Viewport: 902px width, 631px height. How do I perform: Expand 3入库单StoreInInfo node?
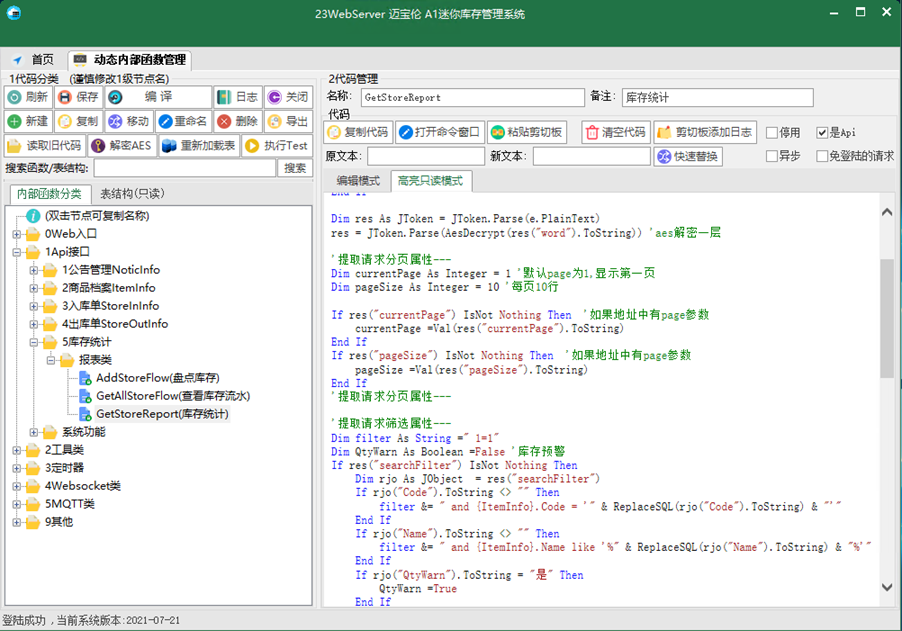point(34,306)
